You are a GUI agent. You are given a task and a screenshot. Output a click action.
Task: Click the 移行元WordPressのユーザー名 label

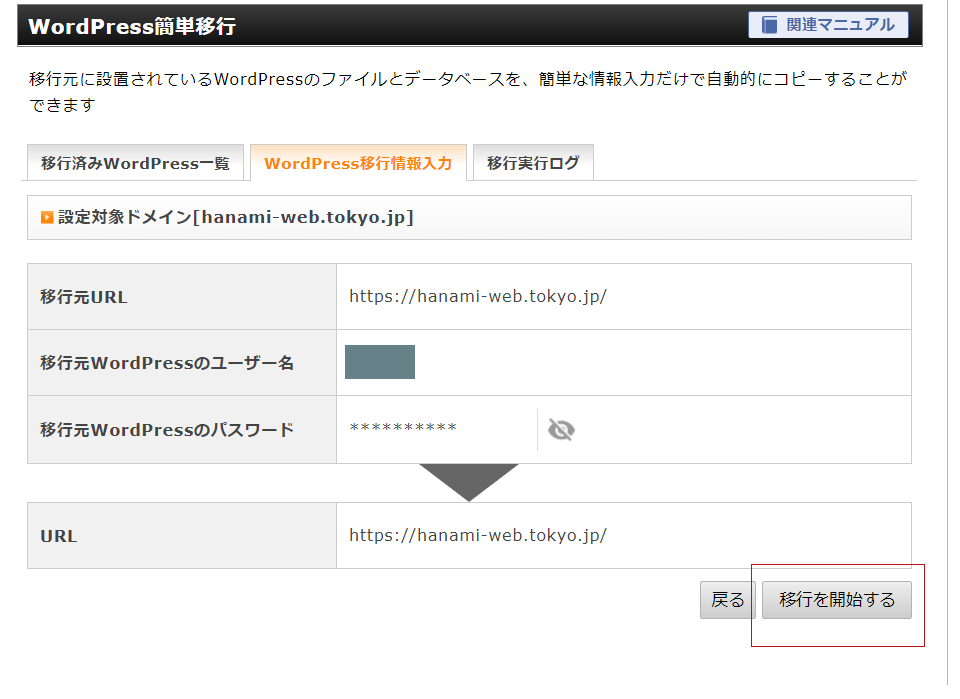point(167,363)
